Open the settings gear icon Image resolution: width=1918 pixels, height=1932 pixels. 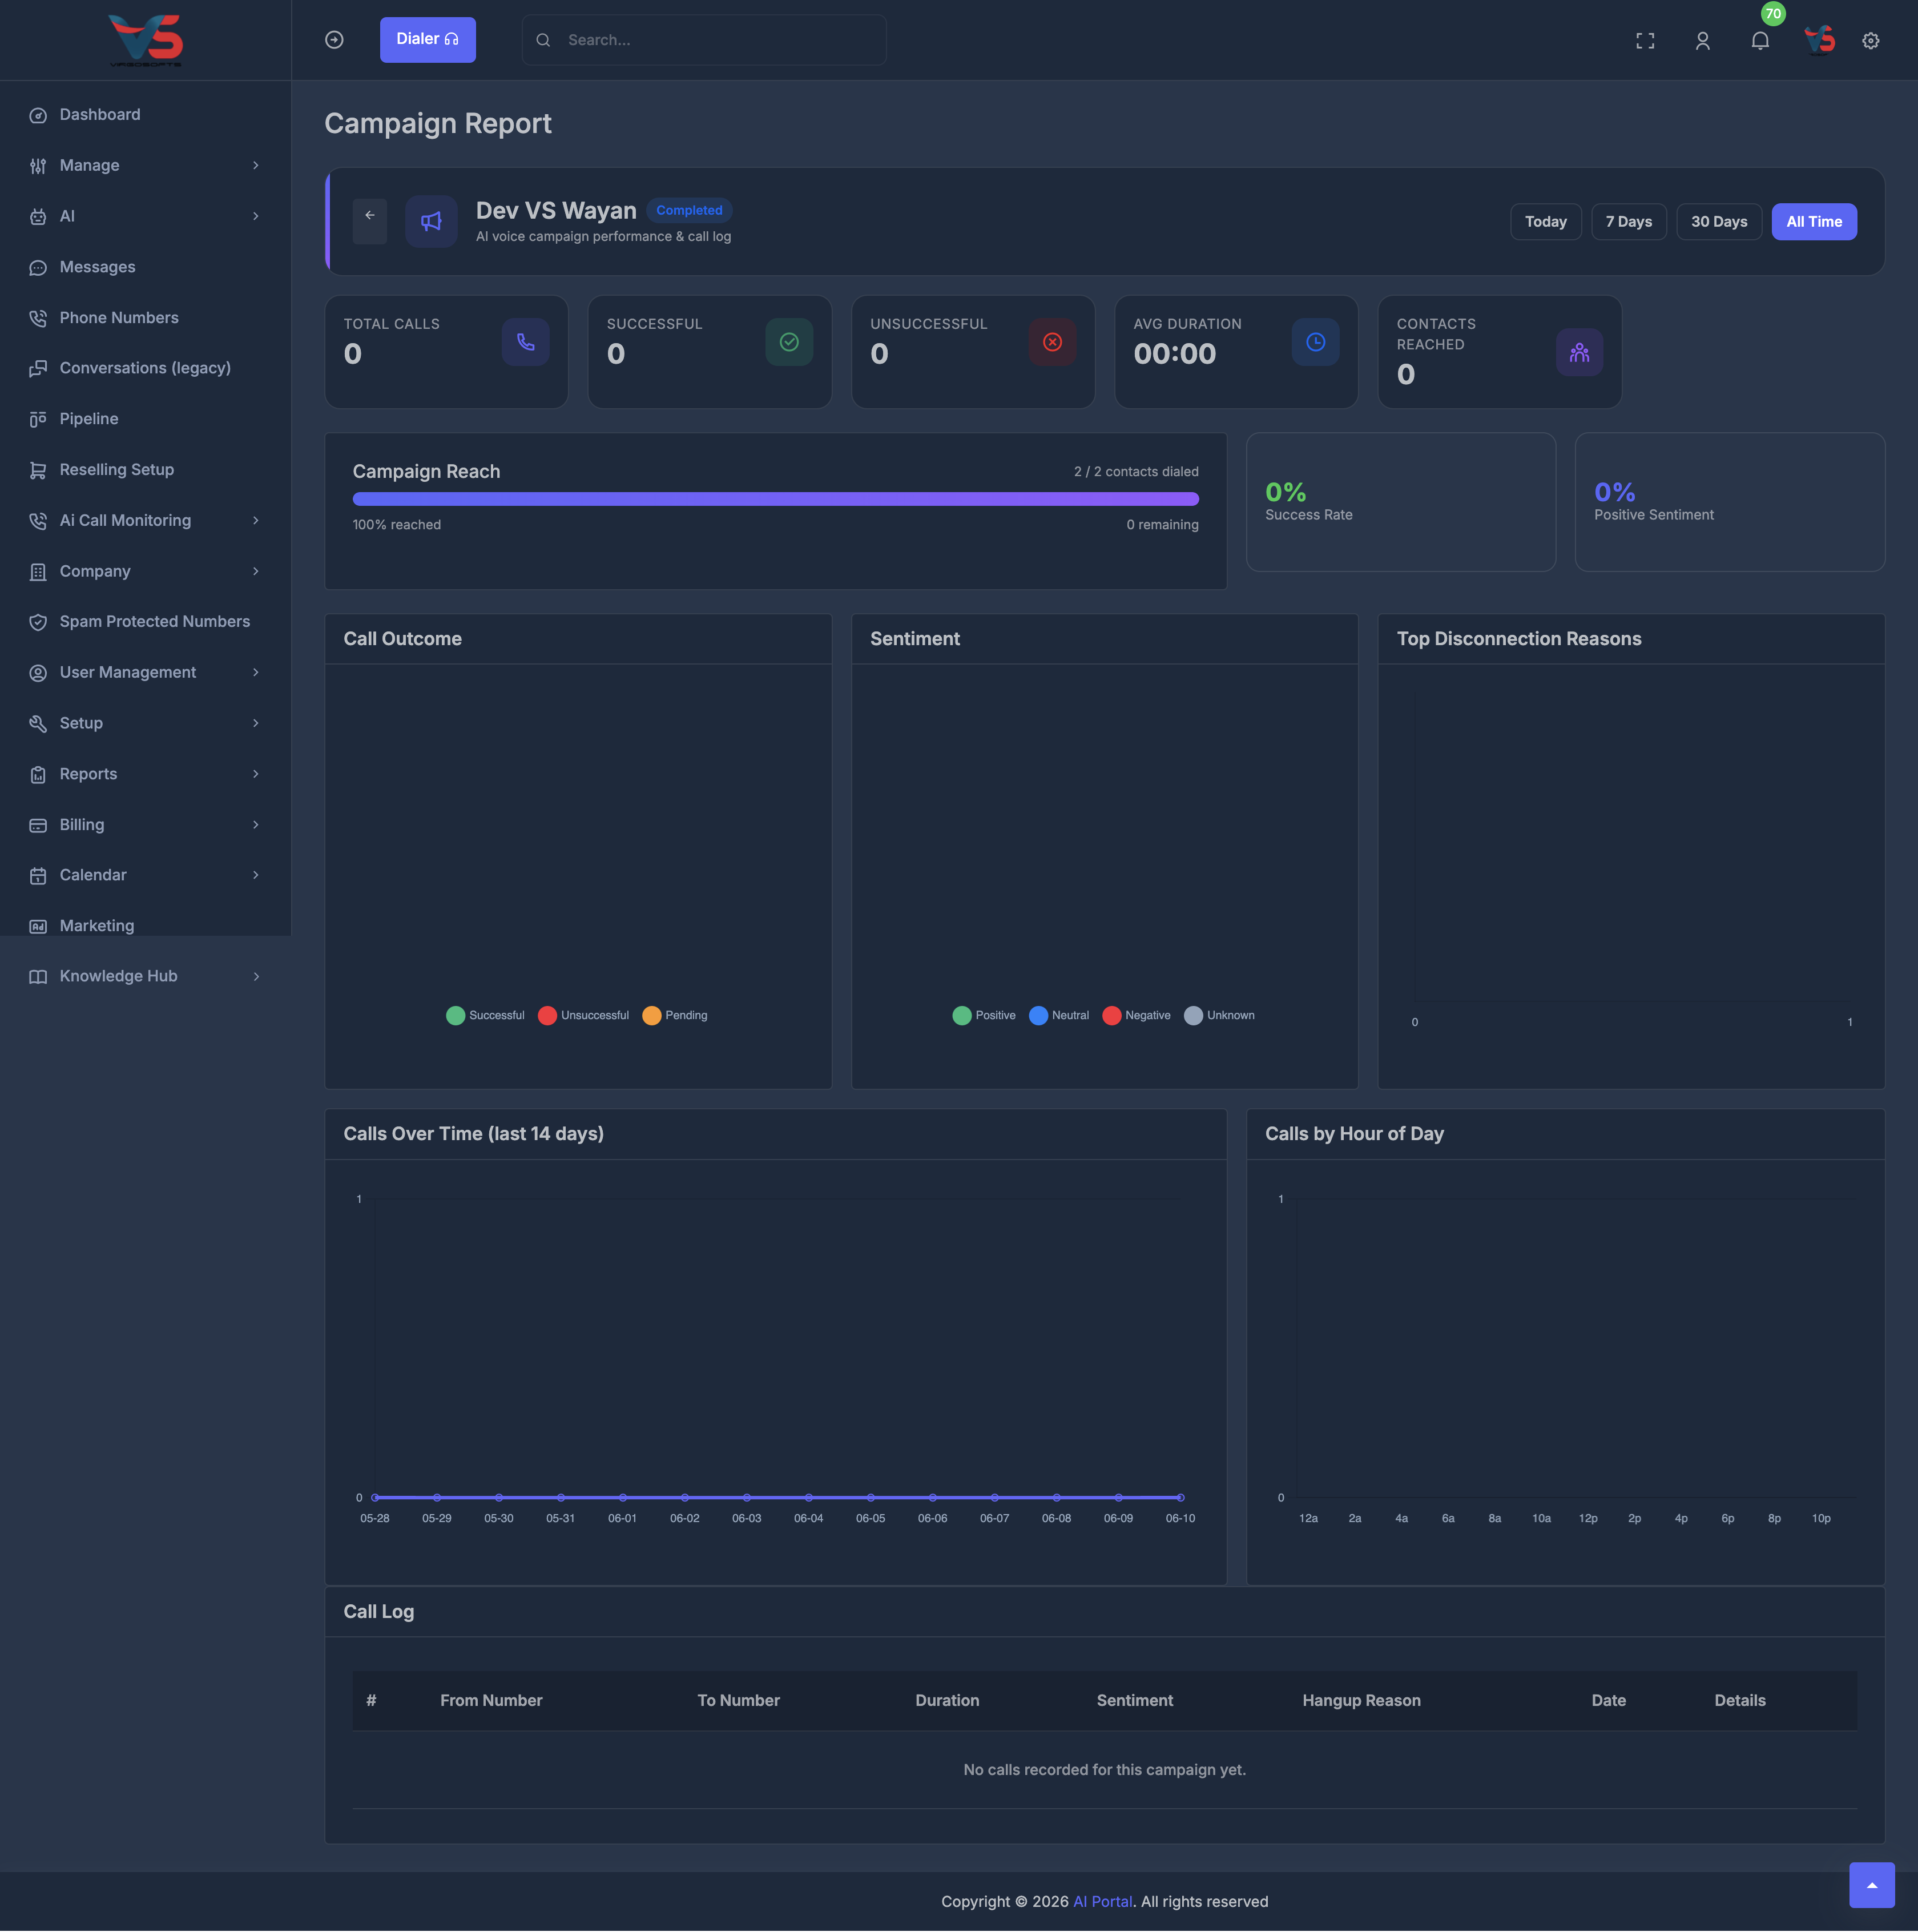(x=1870, y=41)
